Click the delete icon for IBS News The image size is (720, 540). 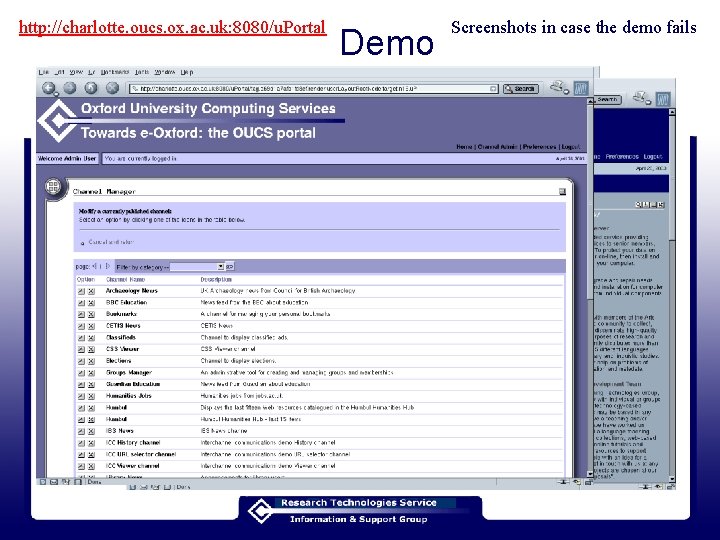pos(91,431)
